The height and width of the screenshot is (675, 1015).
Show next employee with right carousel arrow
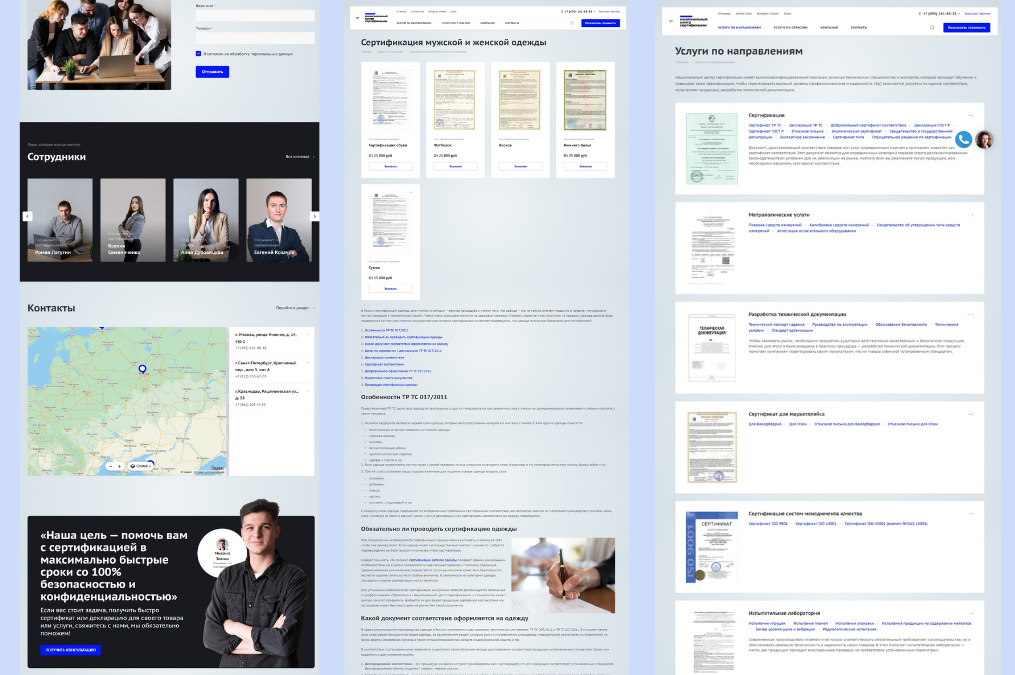315,216
